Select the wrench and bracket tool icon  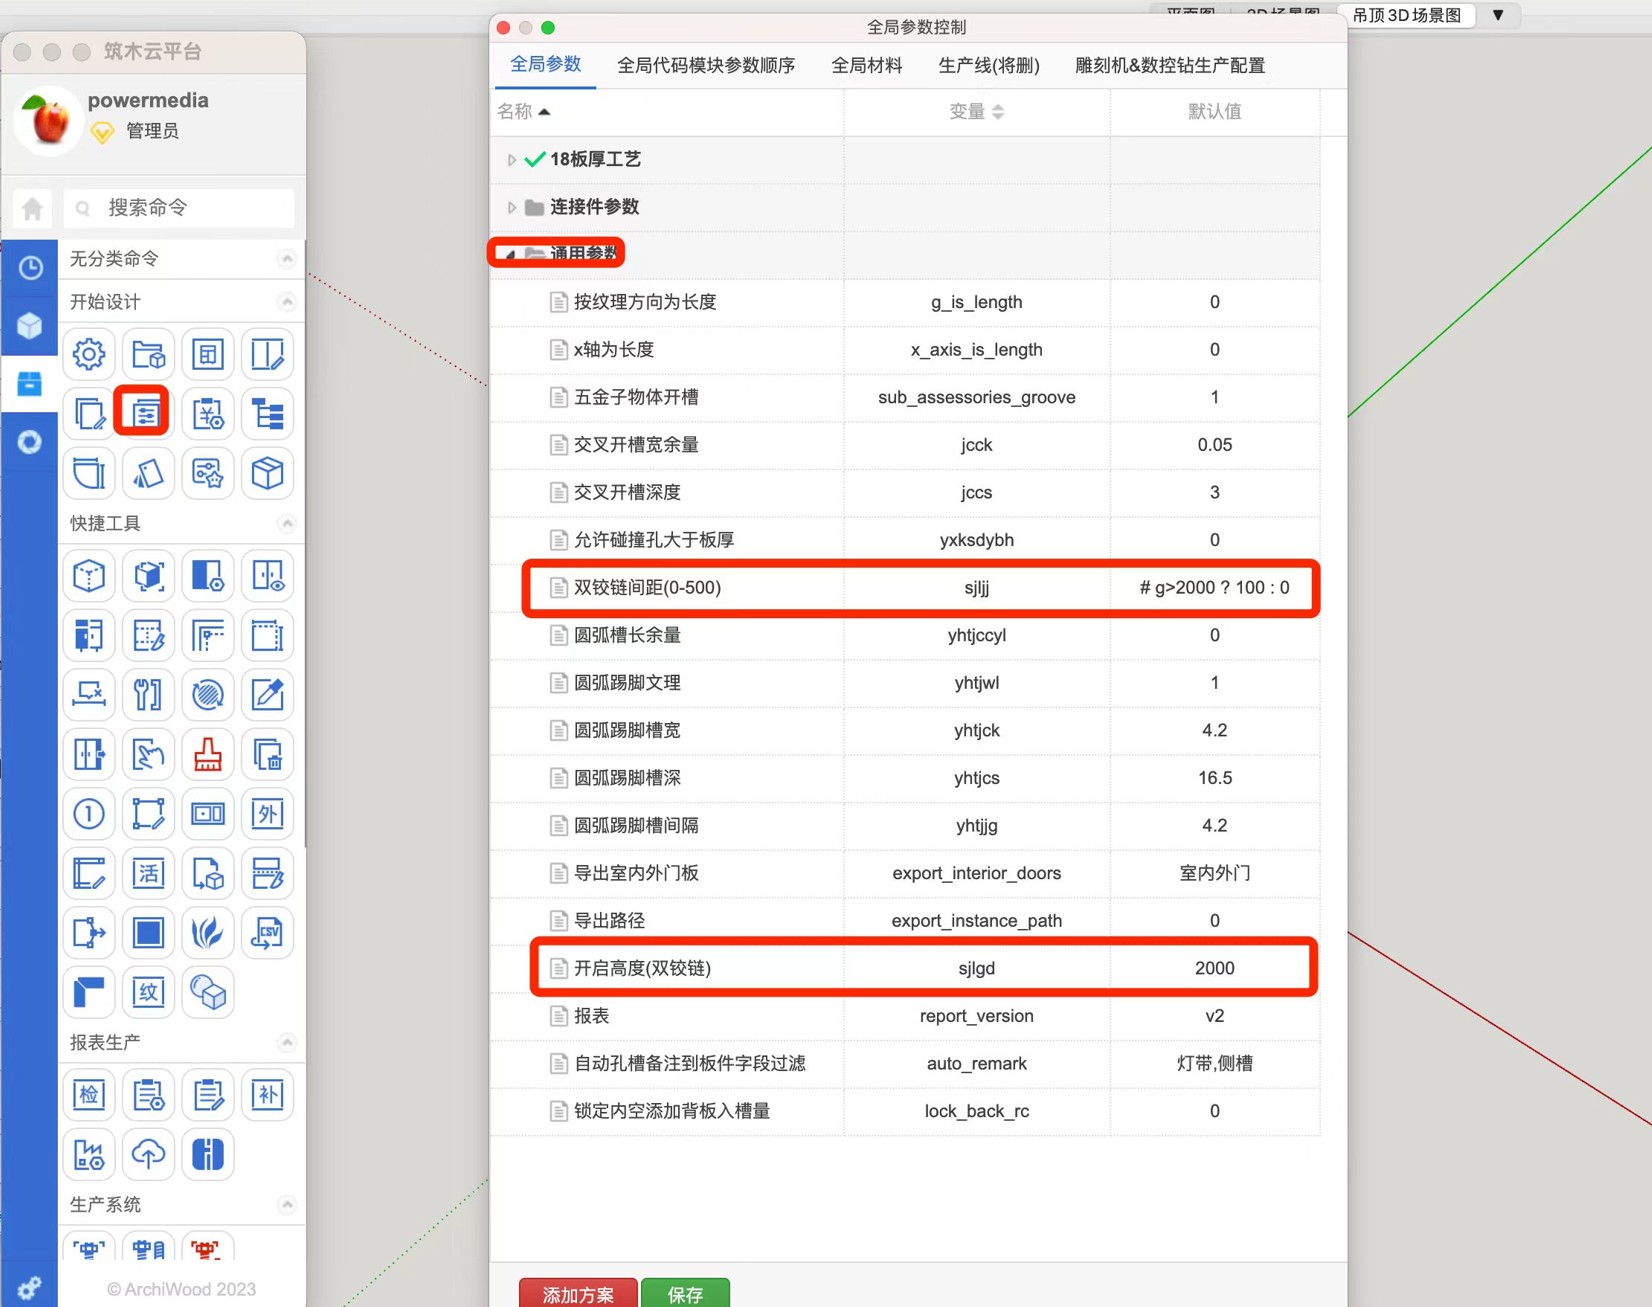[x=148, y=695]
